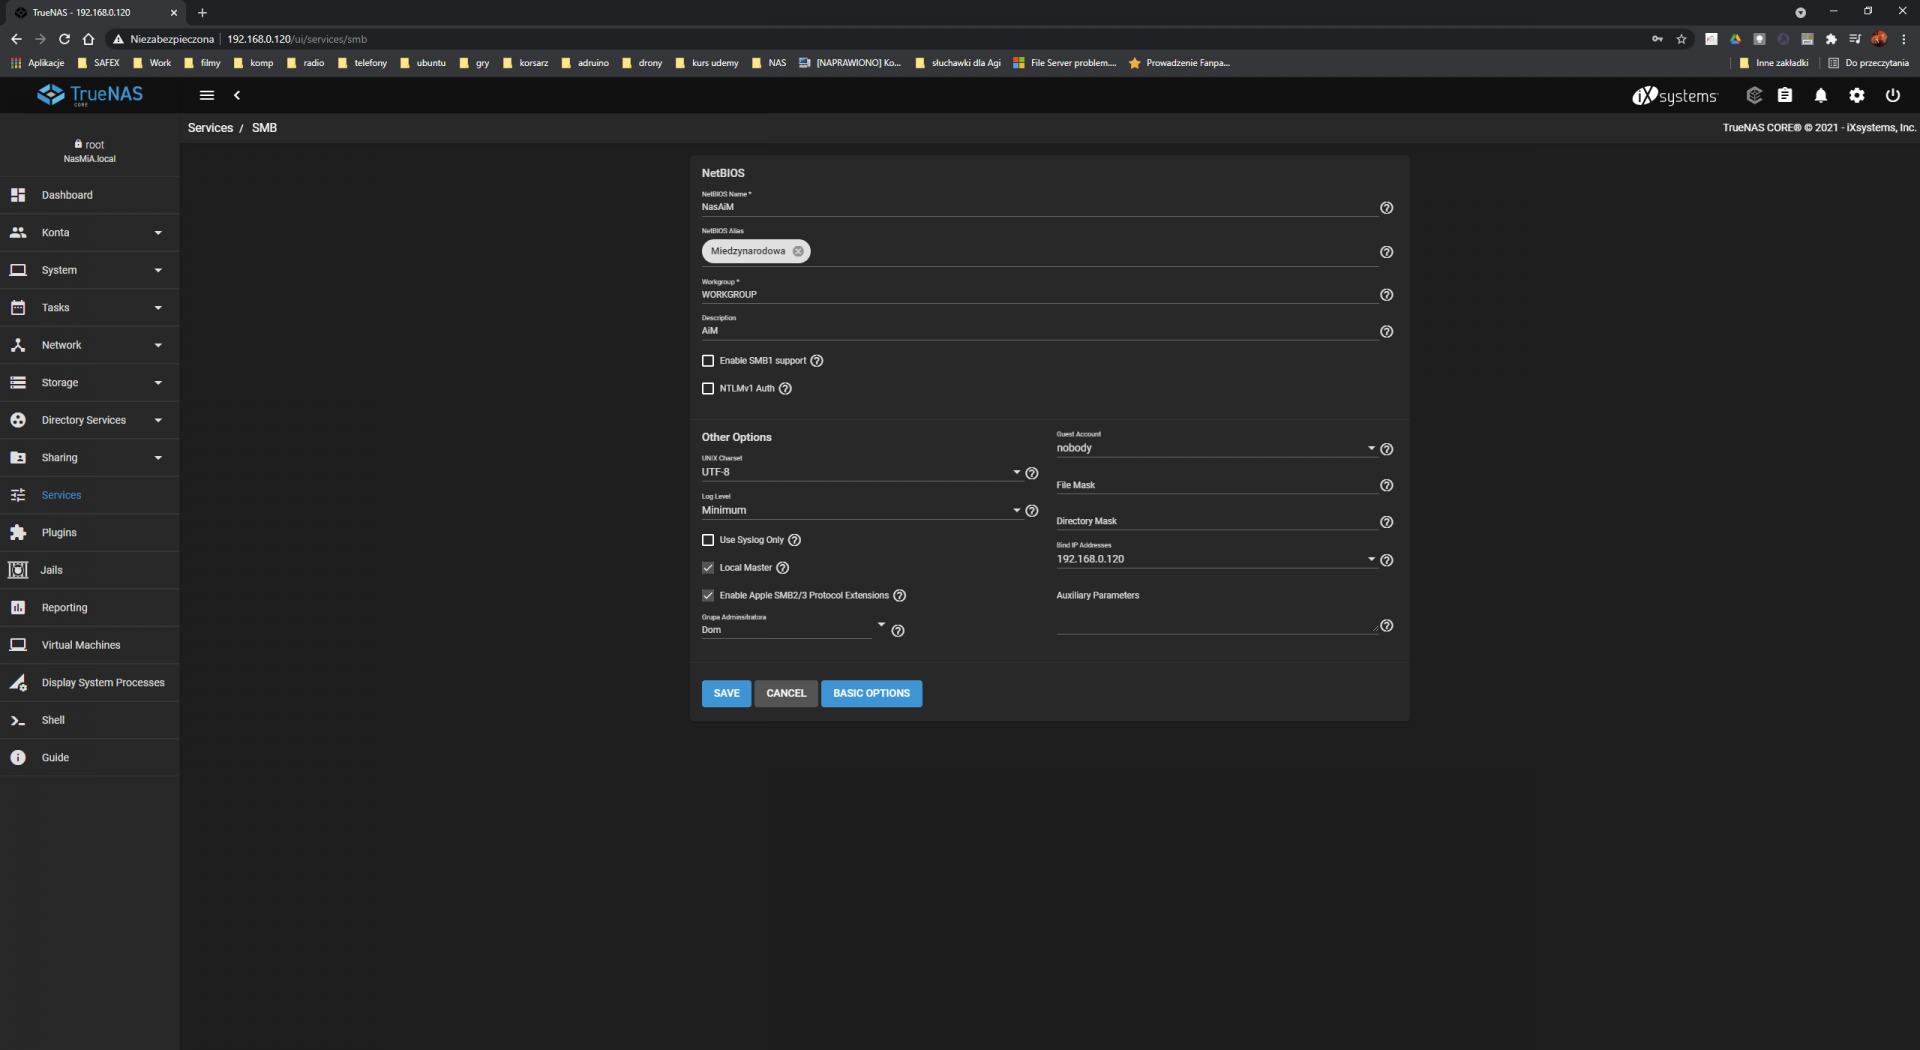Toggle the NTLMv1 Auth checkbox
This screenshot has width=1920, height=1050.
pyautogui.click(x=708, y=389)
